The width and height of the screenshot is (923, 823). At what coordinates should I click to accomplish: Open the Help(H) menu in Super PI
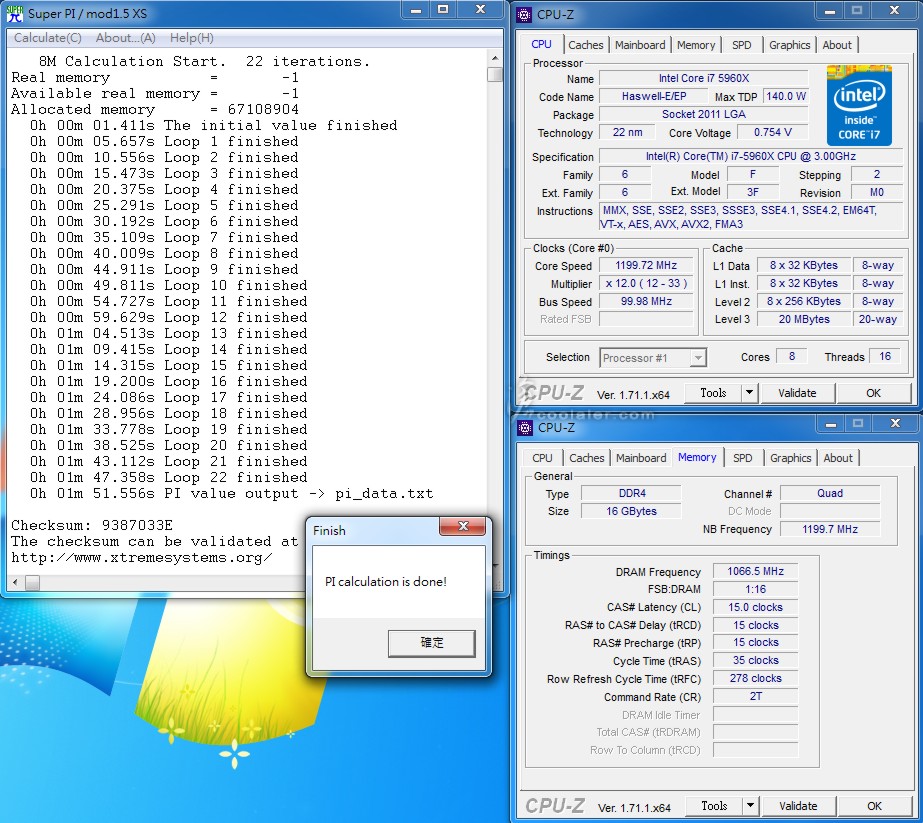tap(191, 38)
